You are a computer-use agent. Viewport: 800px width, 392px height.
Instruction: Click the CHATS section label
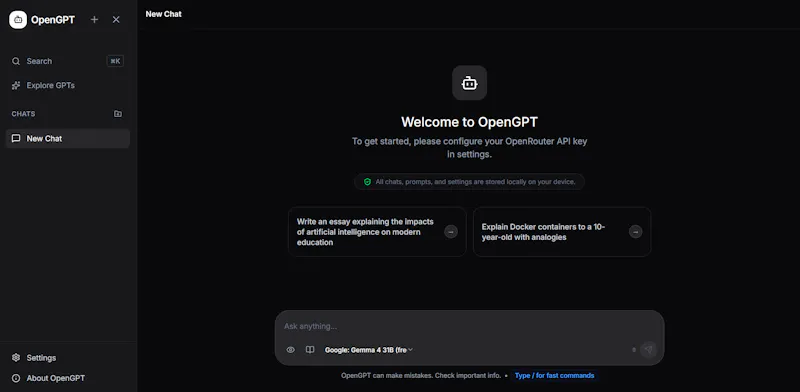point(23,114)
